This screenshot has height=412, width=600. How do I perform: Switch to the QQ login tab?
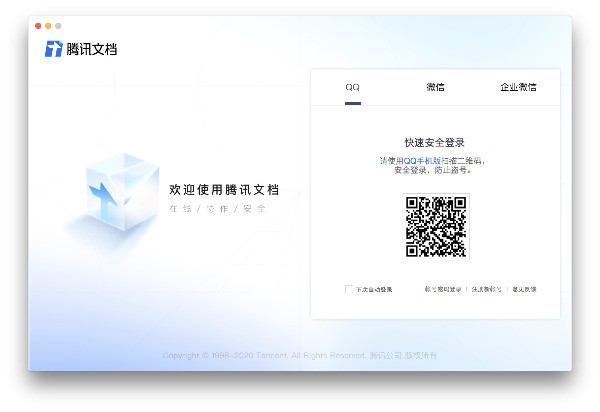point(352,87)
